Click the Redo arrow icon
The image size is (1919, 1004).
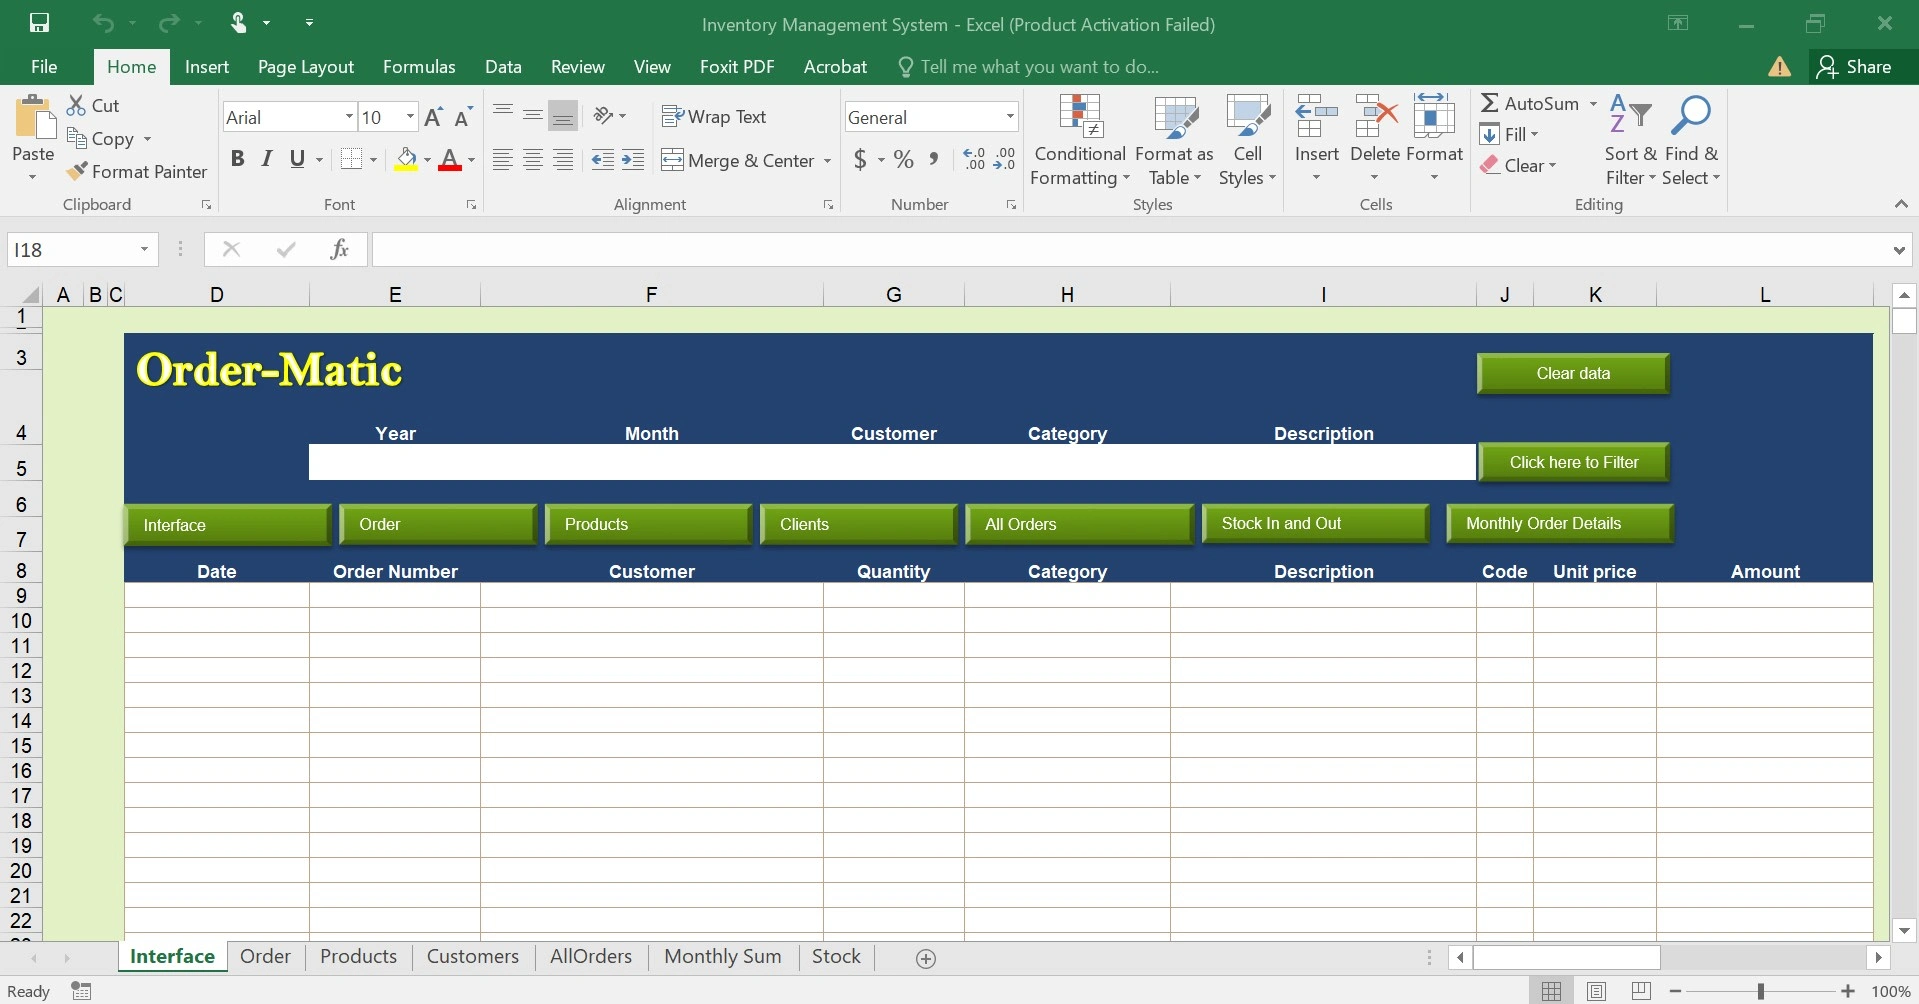pos(169,23)
